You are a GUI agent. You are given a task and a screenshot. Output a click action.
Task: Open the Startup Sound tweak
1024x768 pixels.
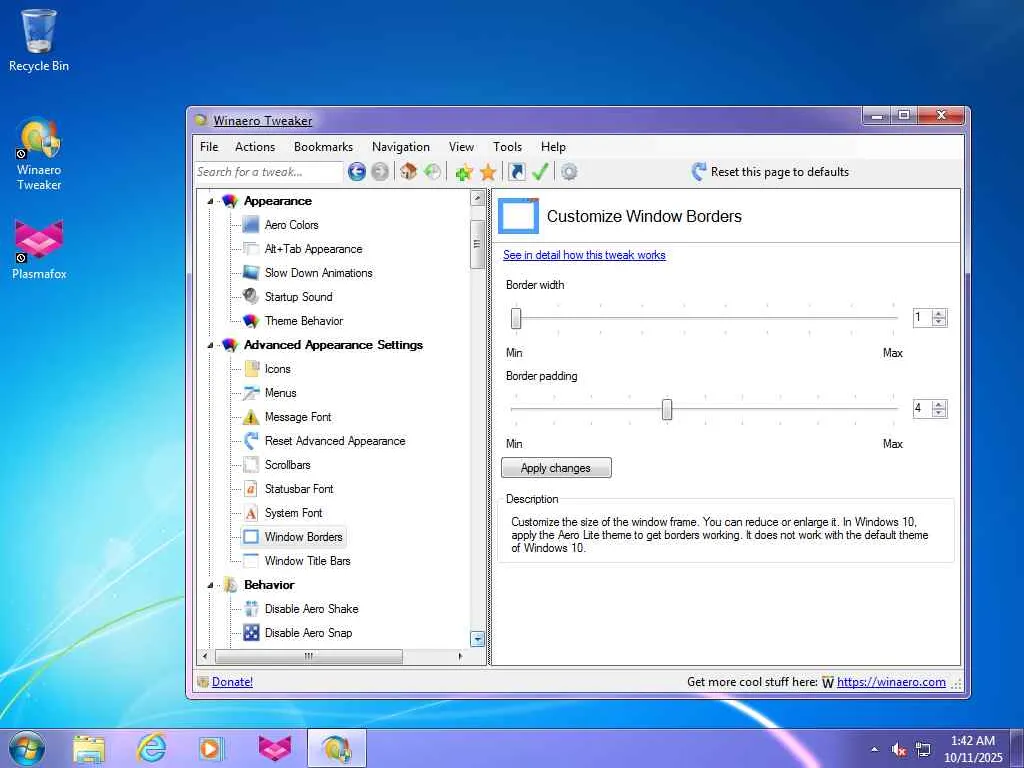click(298, 297)
